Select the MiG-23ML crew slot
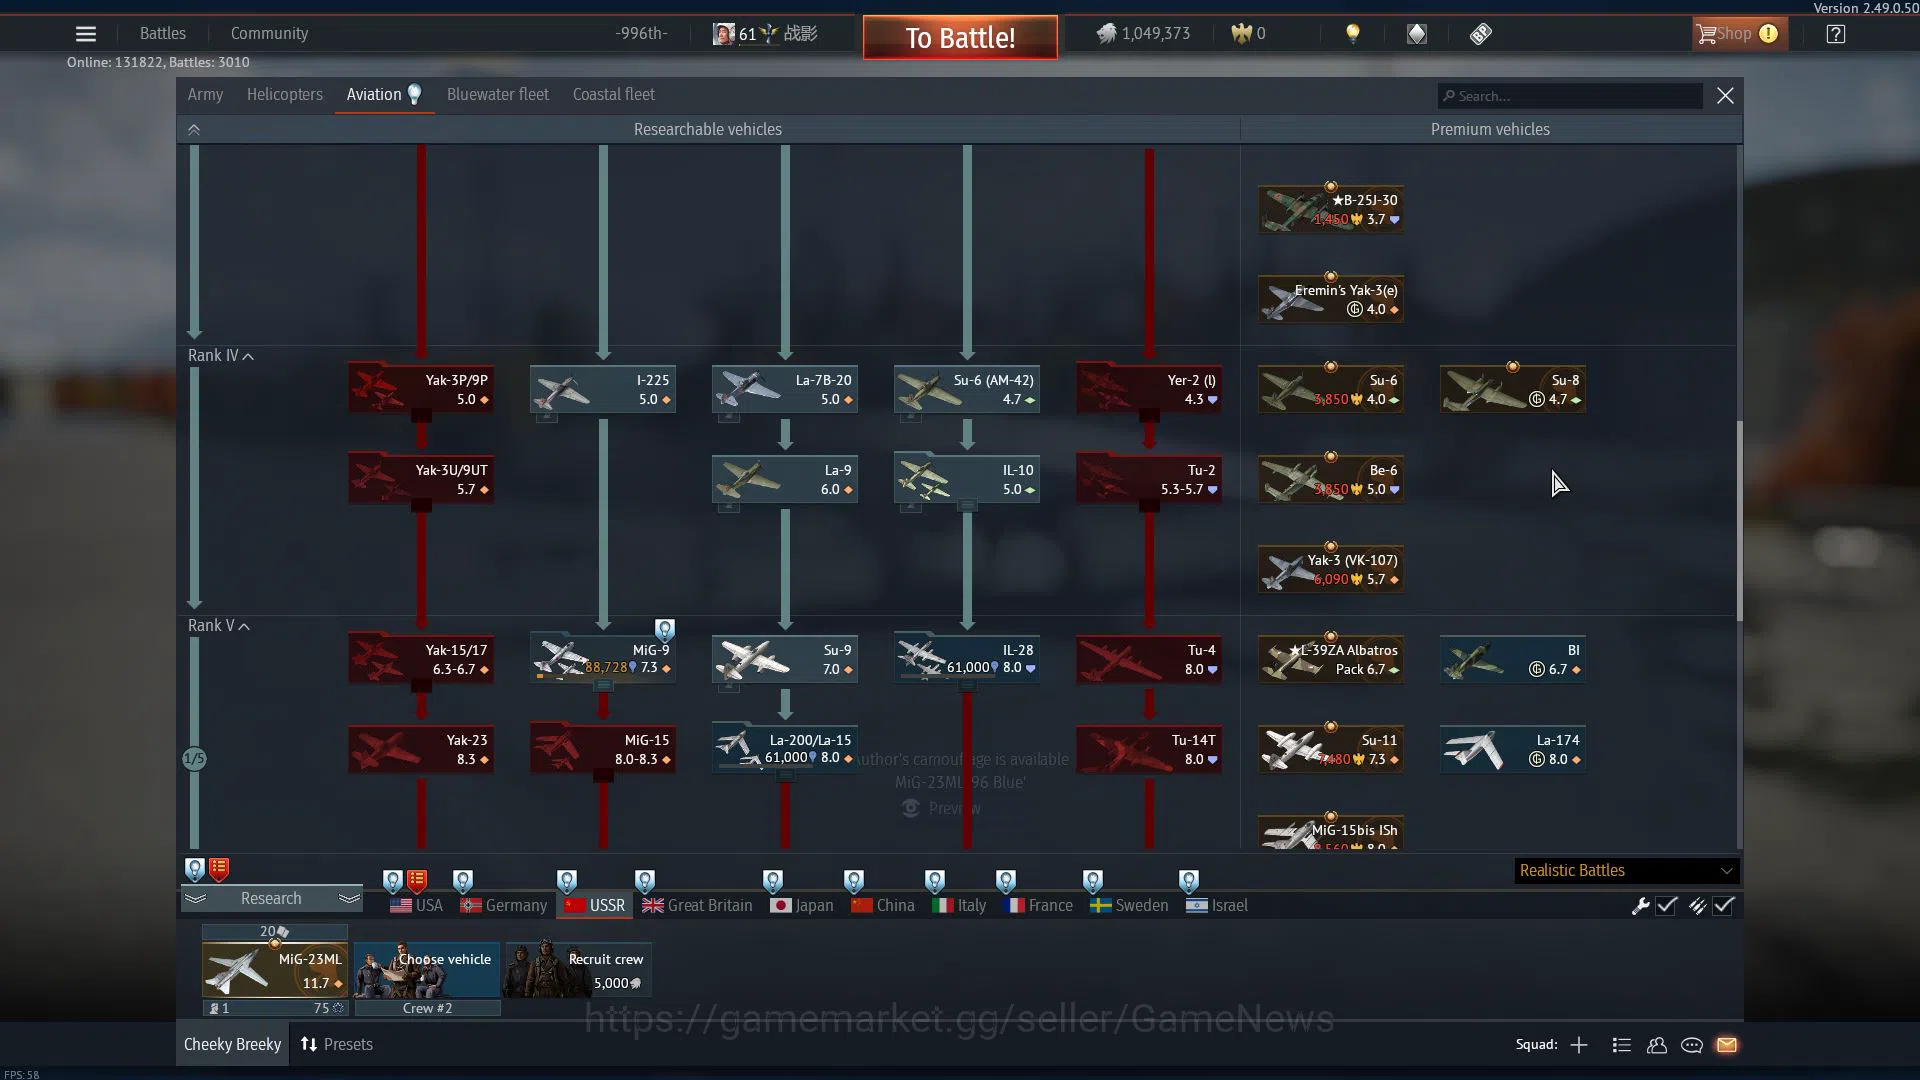This screenshot has height=1080, width=1920. coord(275,970)
